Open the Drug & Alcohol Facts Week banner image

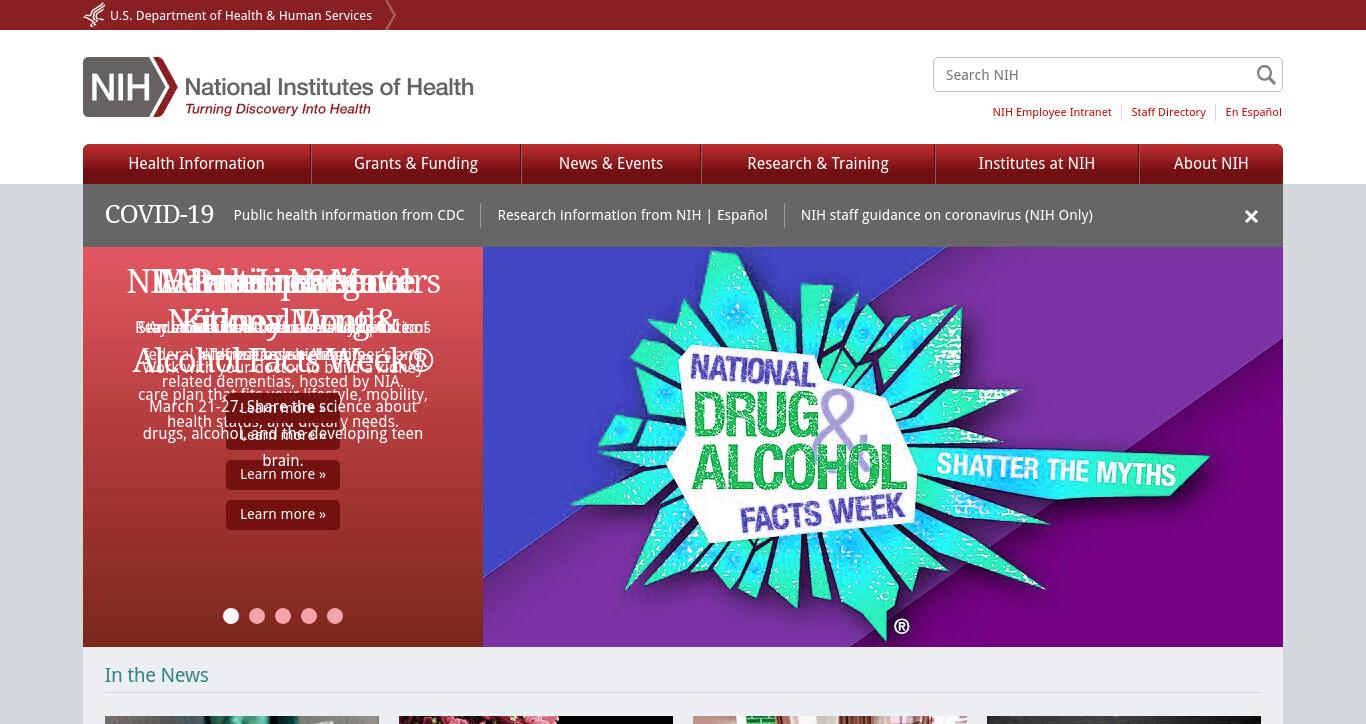tap(883, 447)
